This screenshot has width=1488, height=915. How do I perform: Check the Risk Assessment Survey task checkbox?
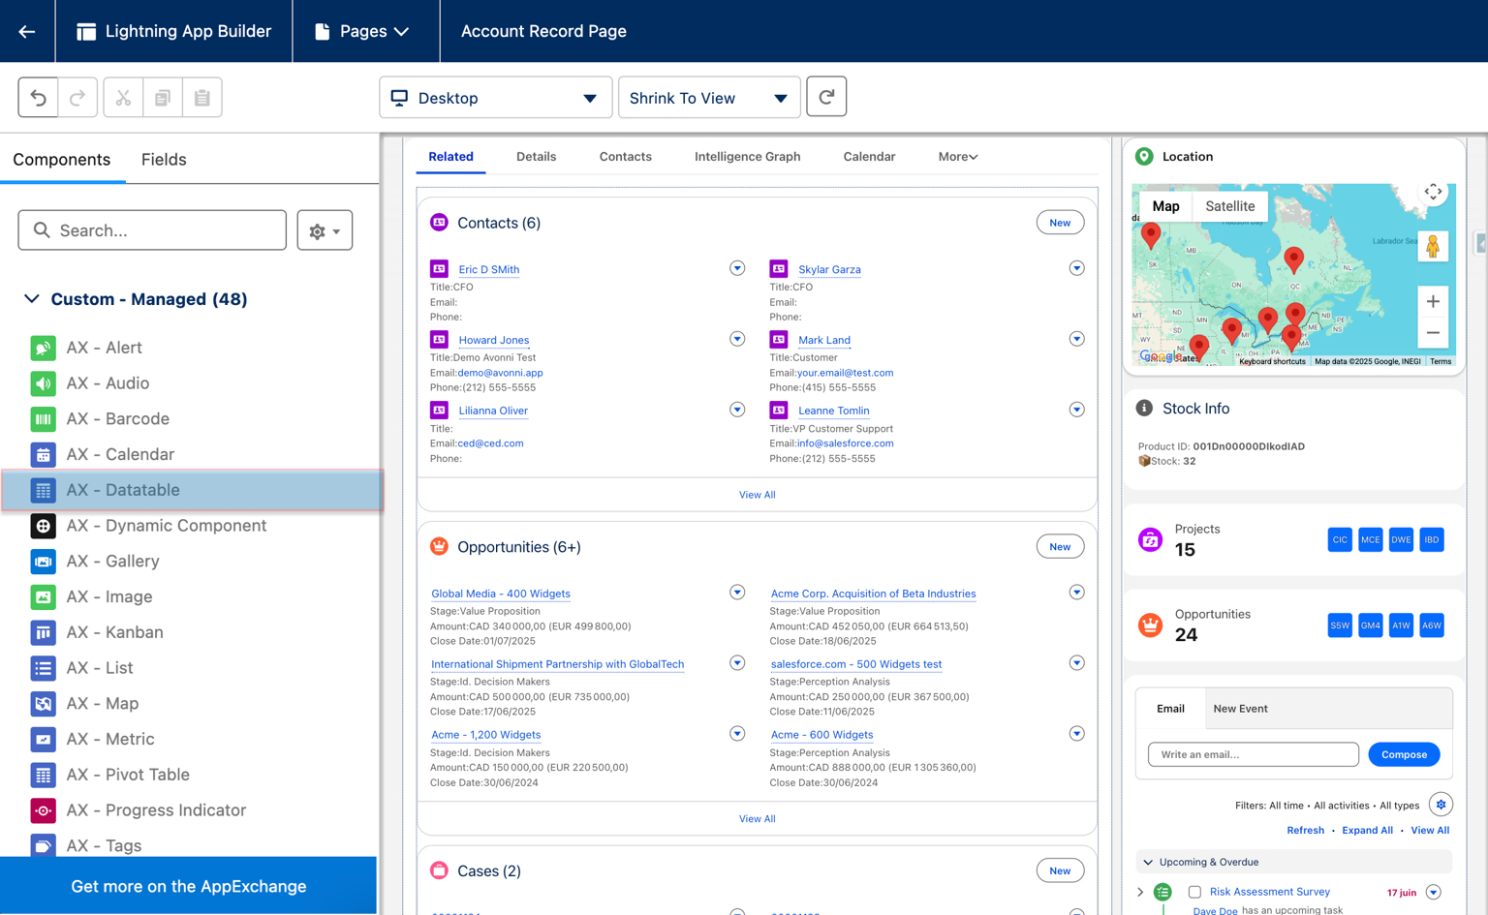1194,892
